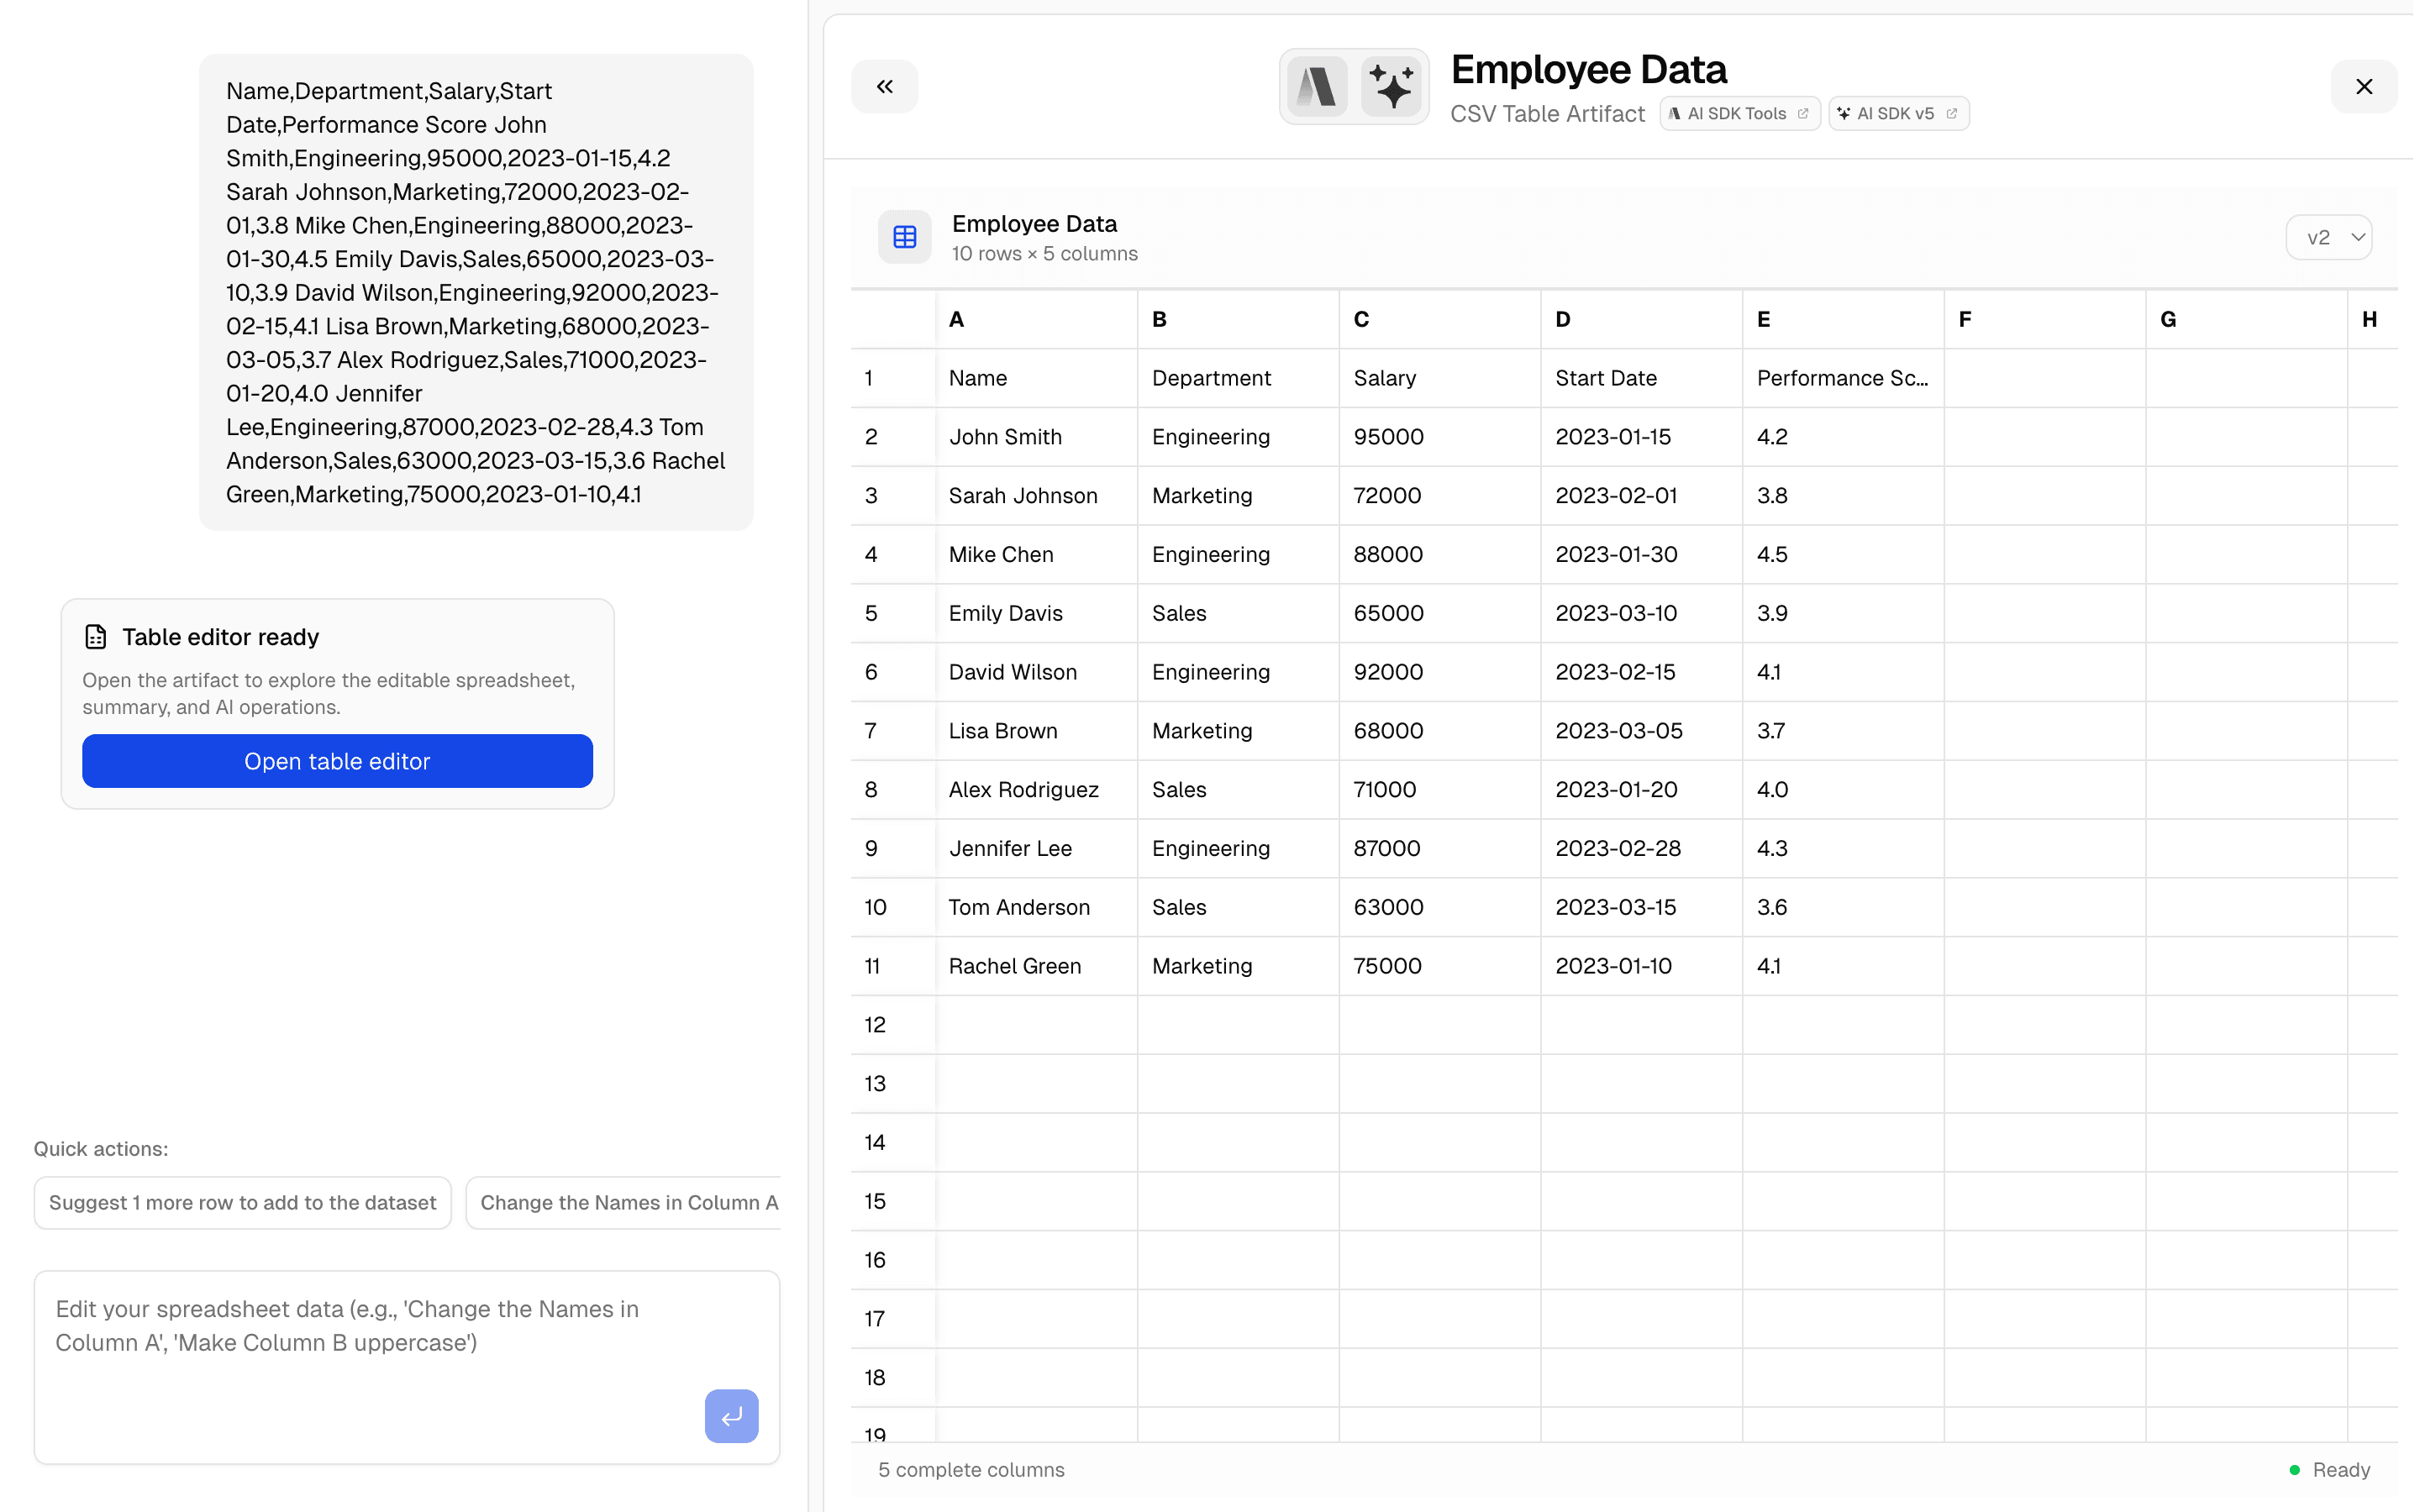The image size is (2420, 1512).
Task: Select row number 5
Action: coord(871,613)
